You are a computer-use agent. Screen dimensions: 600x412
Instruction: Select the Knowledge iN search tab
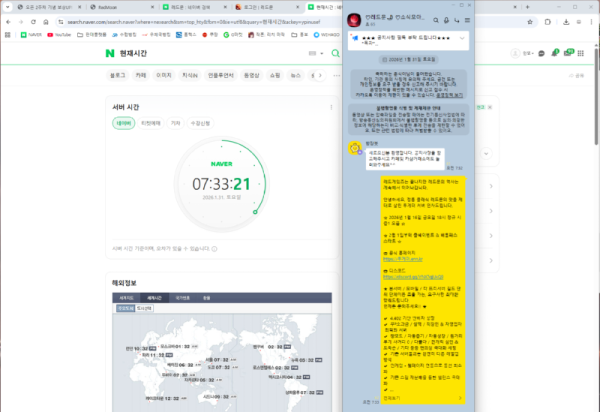pyautogui.click(x=190, y=75)
